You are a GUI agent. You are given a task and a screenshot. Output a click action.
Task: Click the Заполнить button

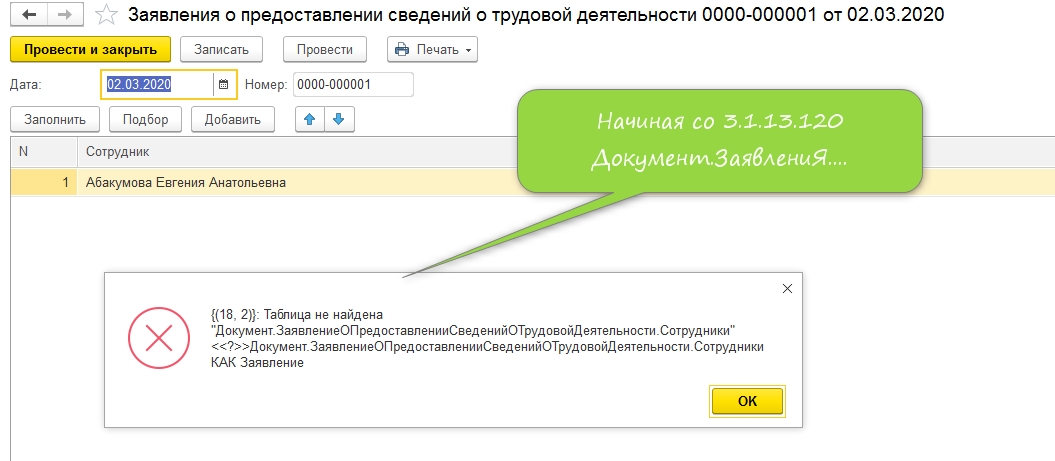tap(55, 120)
